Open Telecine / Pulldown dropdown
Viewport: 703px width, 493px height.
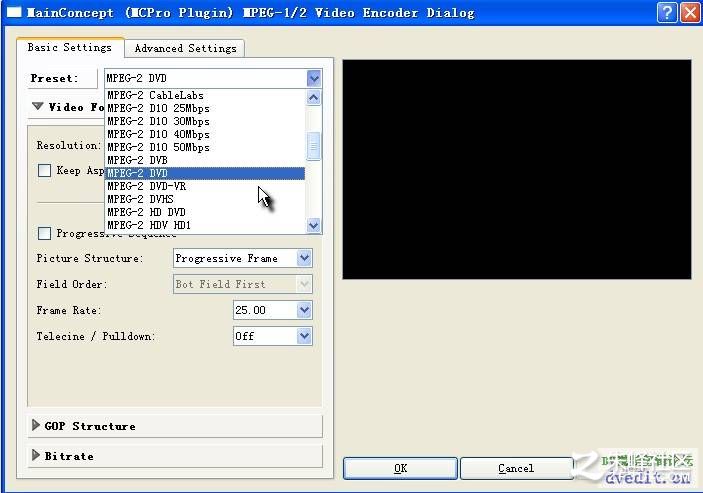273,336
